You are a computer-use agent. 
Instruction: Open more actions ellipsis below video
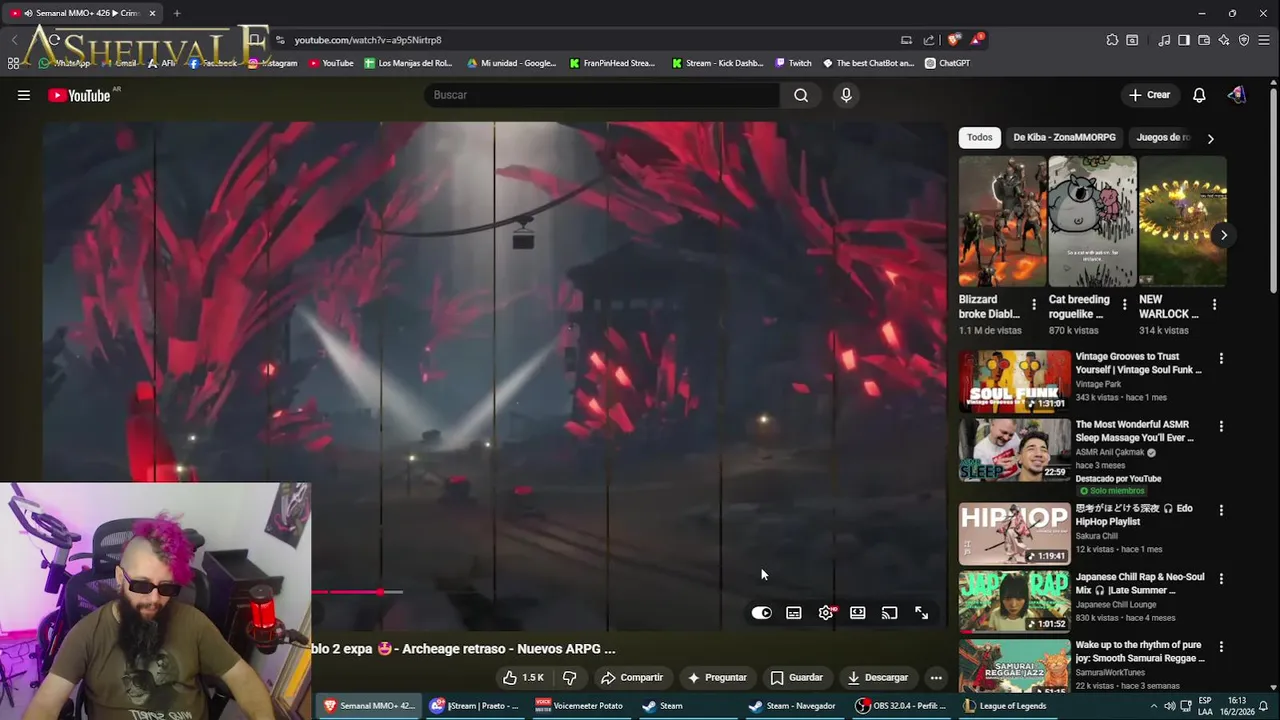click(x=936, y=678)
